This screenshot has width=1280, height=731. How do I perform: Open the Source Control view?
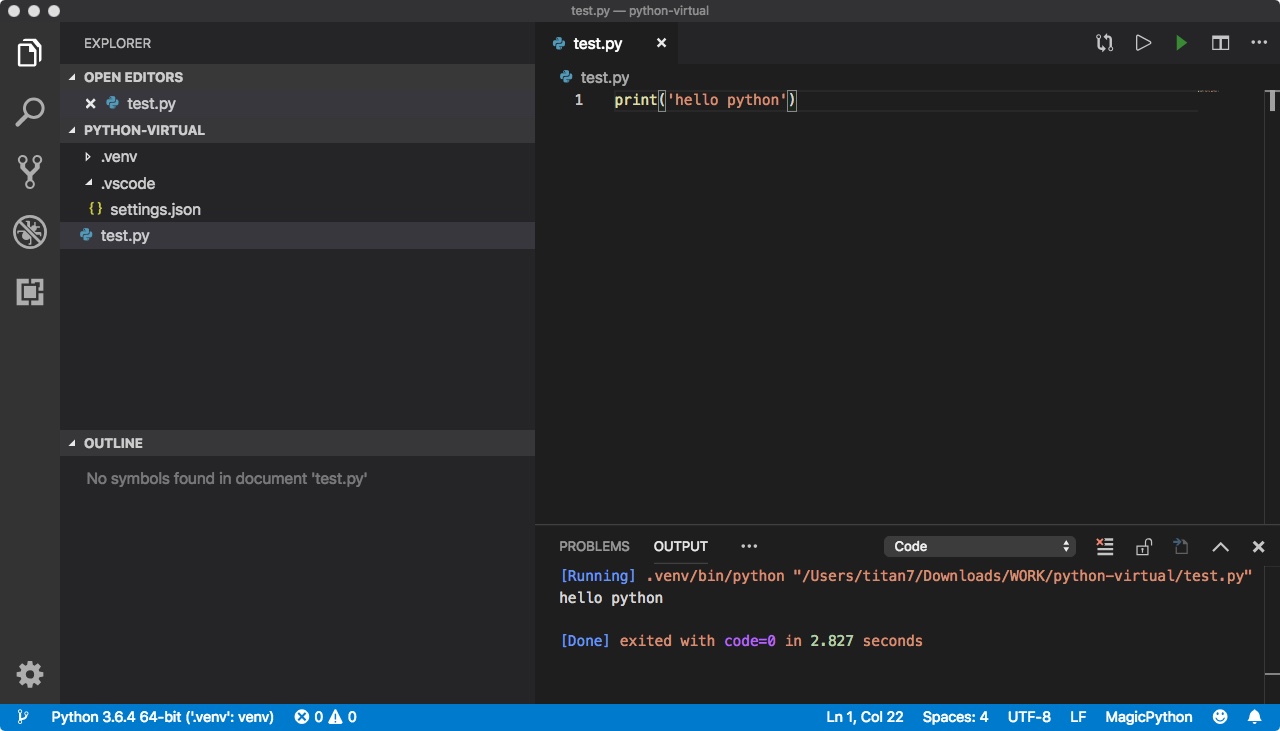tap(30, 172)
